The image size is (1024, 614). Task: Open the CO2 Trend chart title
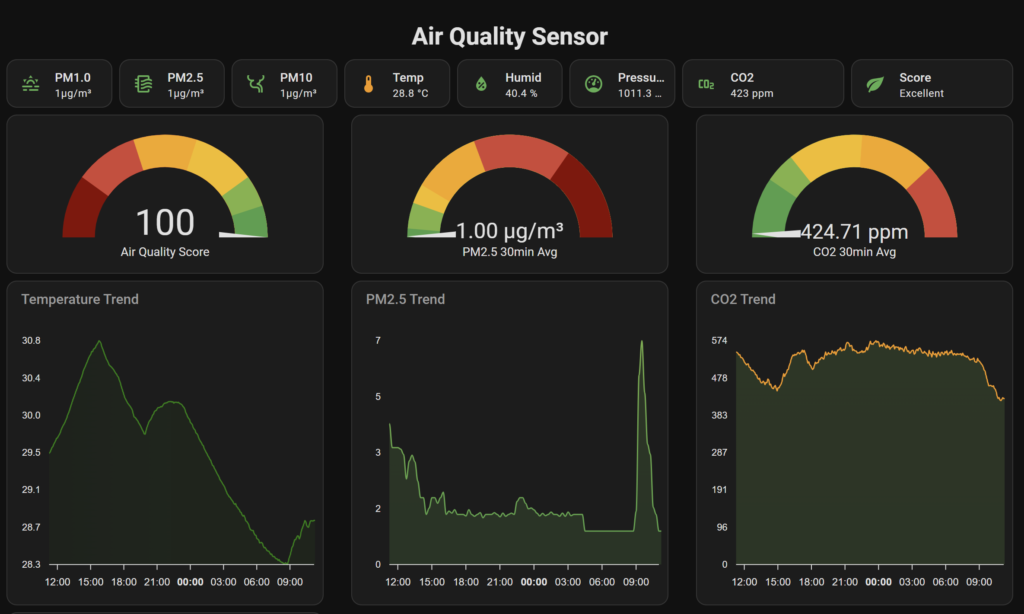(743, 299)
